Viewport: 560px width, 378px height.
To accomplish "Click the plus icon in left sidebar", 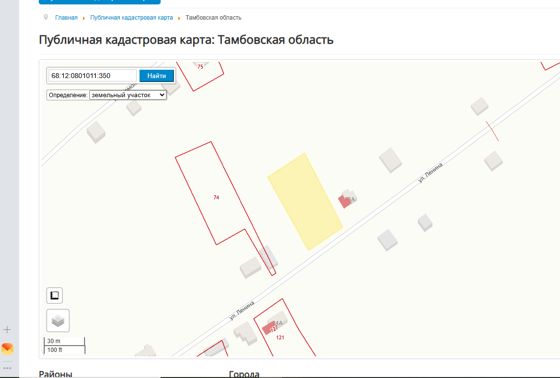I will coord(7,329).
